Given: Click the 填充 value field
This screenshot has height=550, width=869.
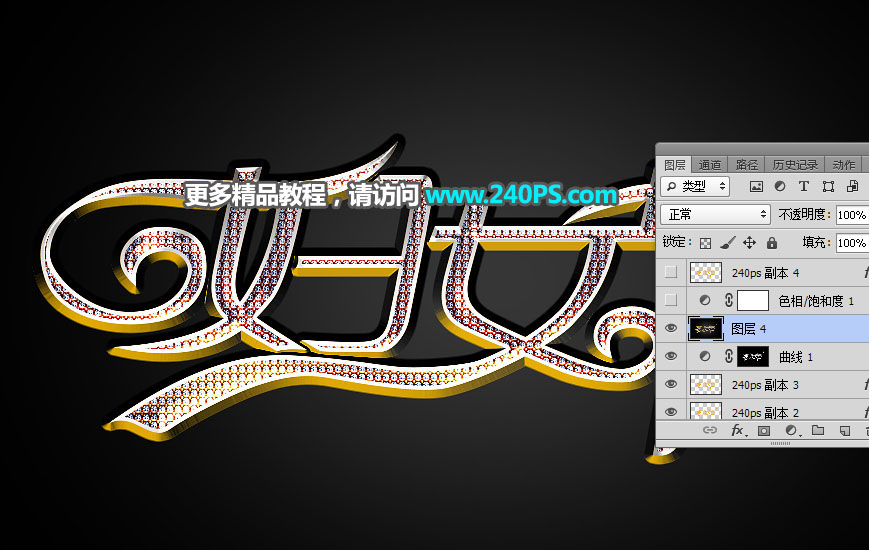Looking at the screenshot, I should pos(852,243).
